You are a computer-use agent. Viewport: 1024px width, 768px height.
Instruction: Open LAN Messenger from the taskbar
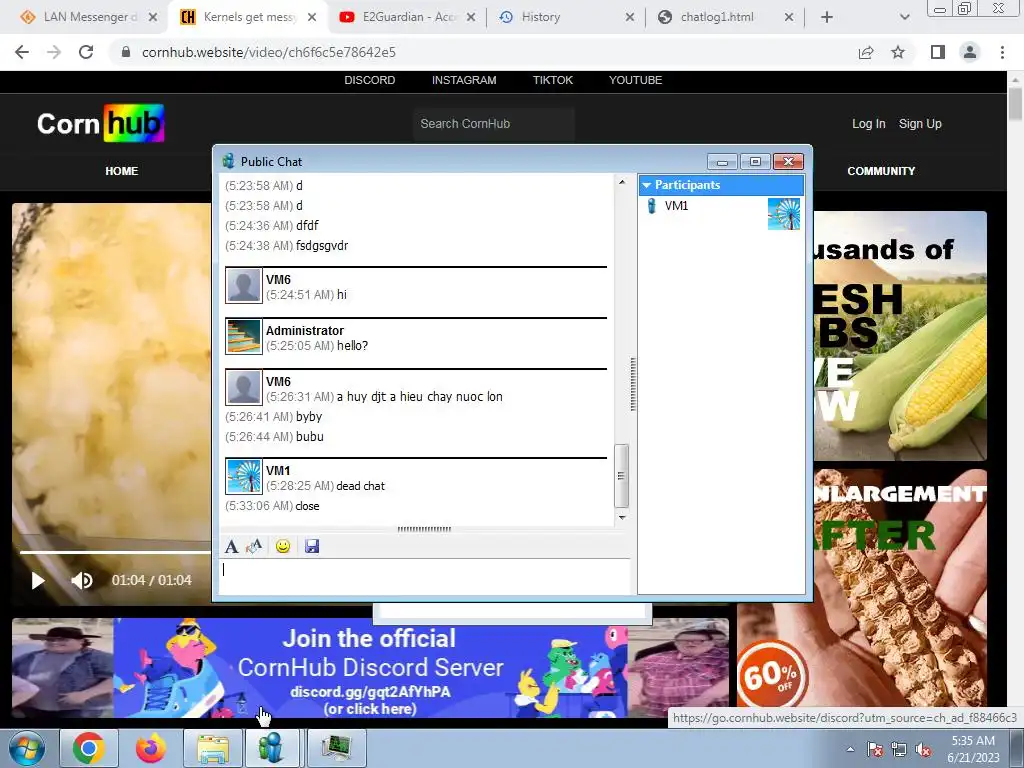272,748
